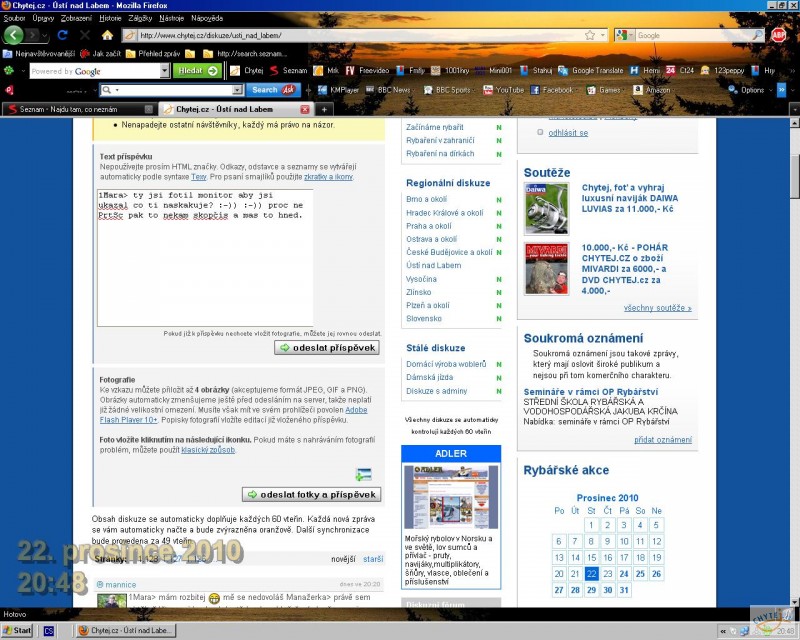Viewport: 800px width, 640px height.
Task: Select the Chytej.cz Firefox taskbar button
Action: (x=127, y=630)
